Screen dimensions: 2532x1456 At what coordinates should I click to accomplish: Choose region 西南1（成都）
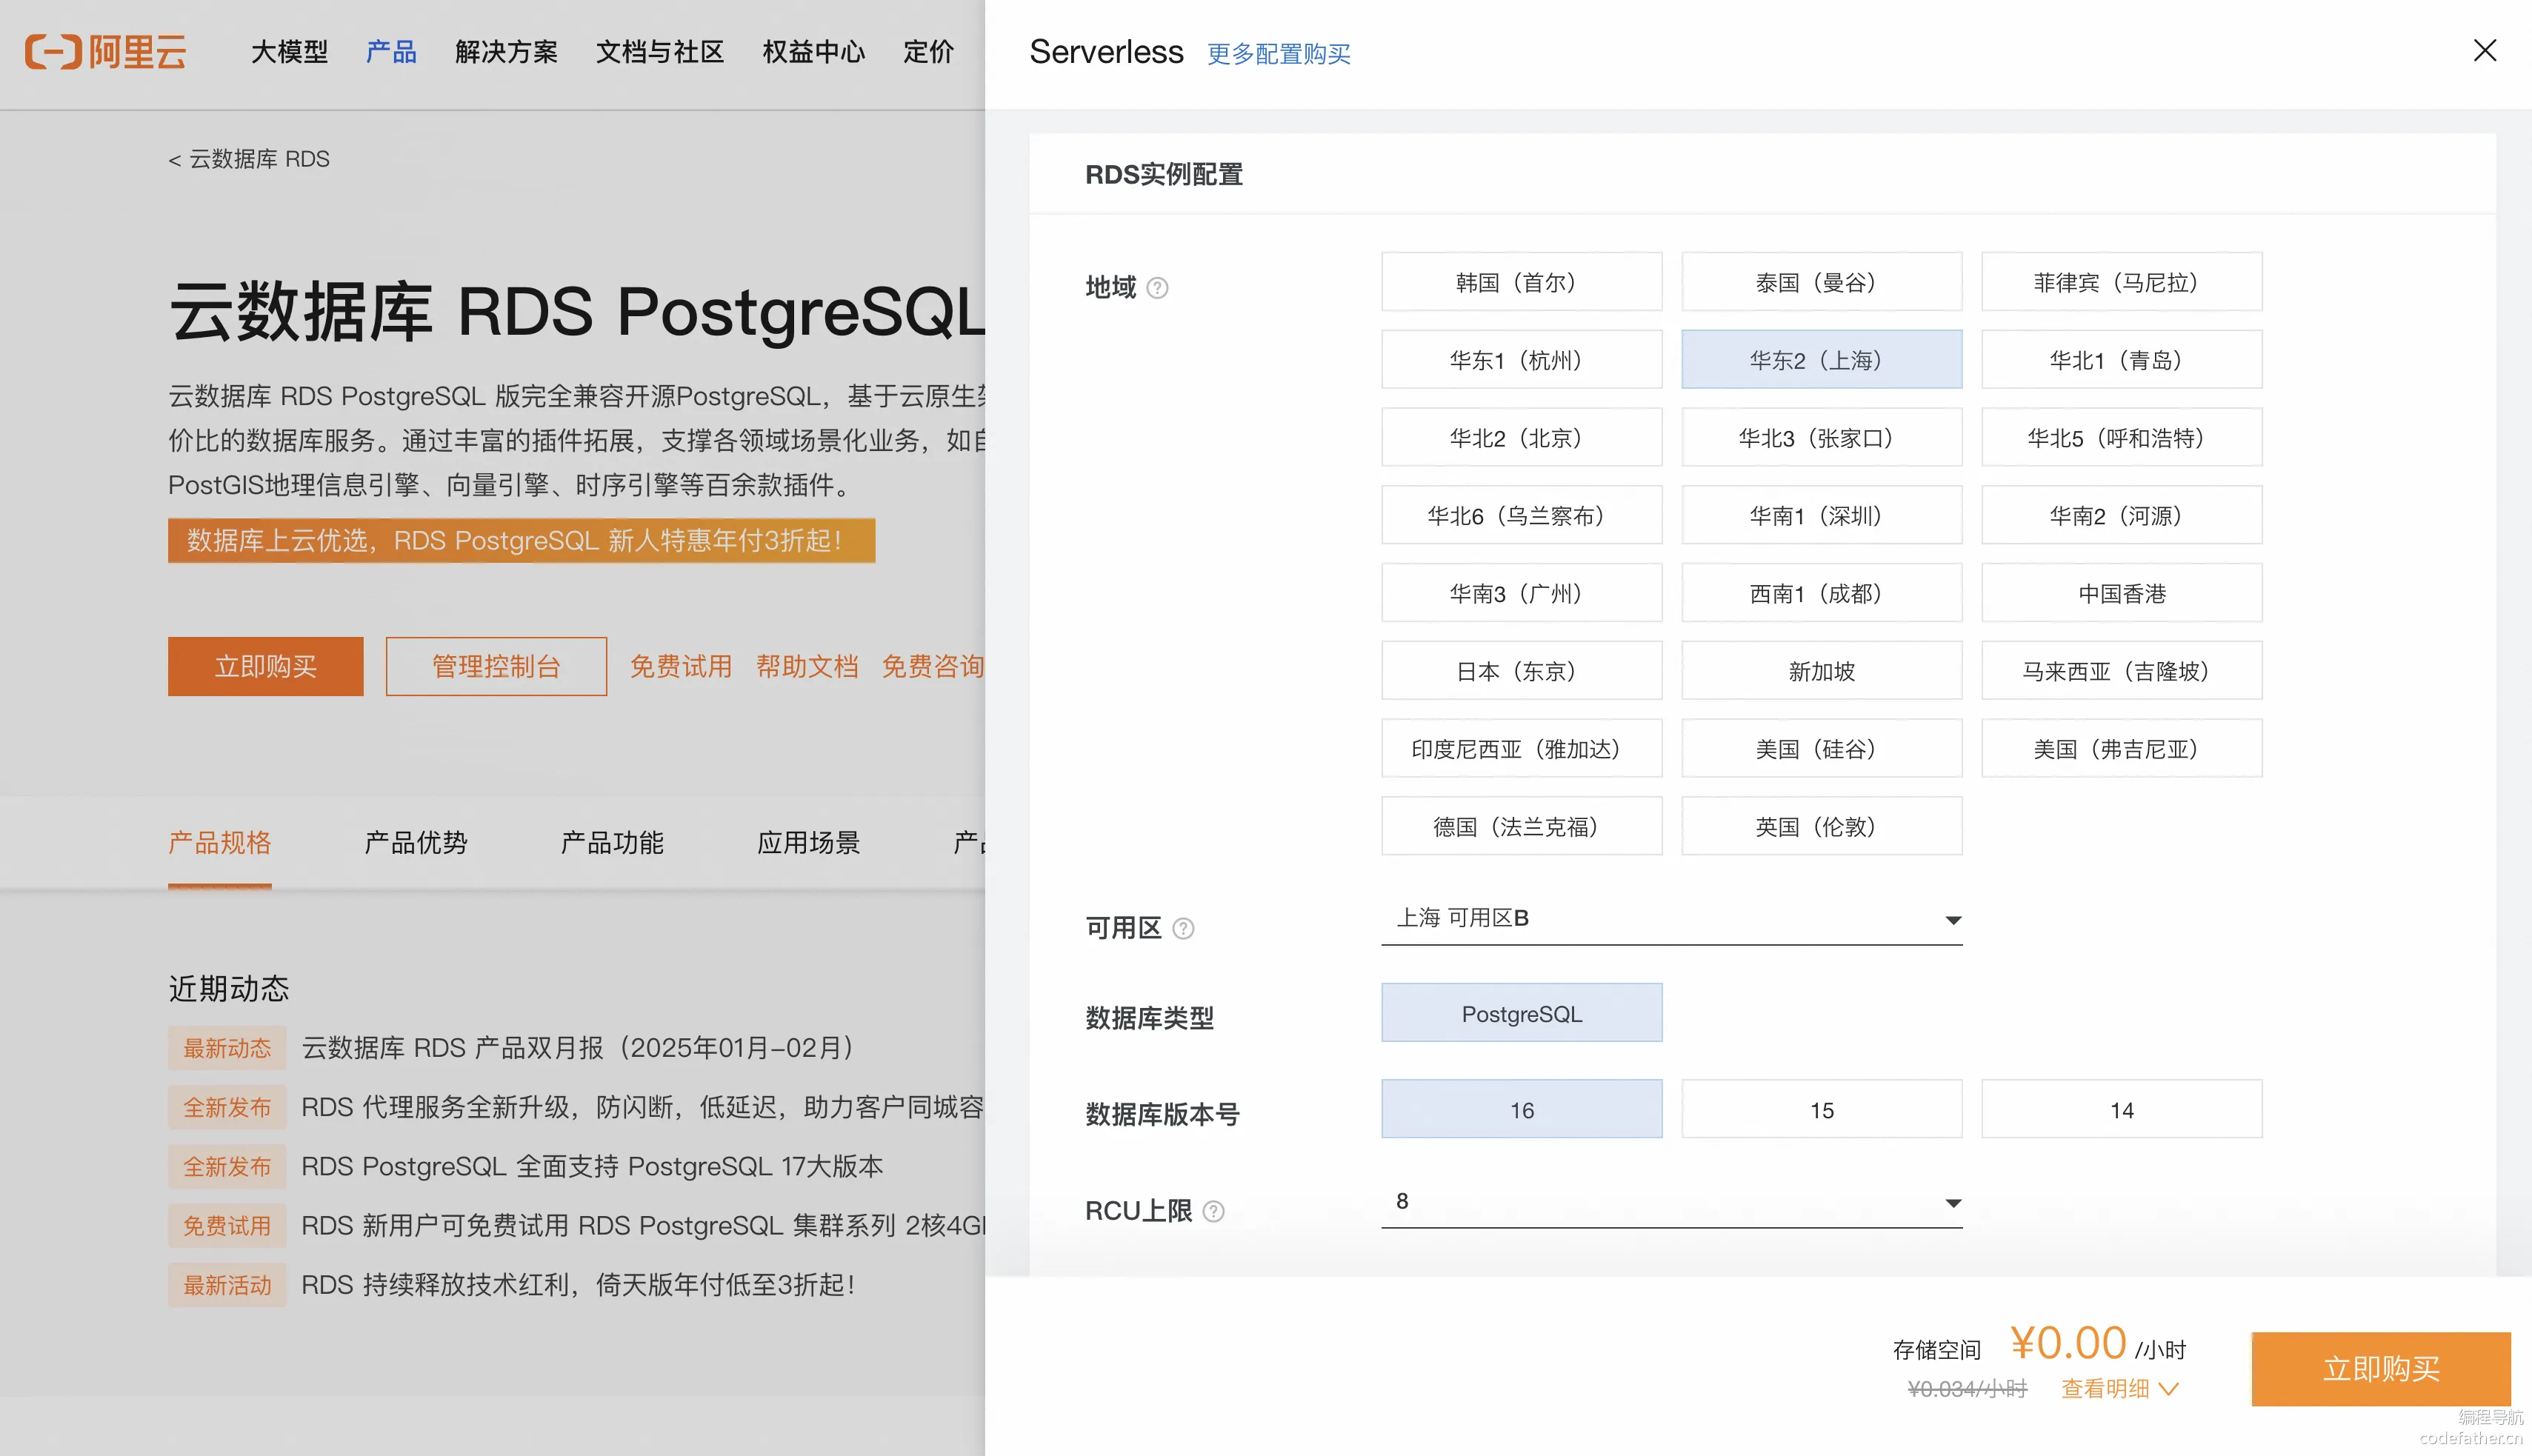tap(1821, 594)
